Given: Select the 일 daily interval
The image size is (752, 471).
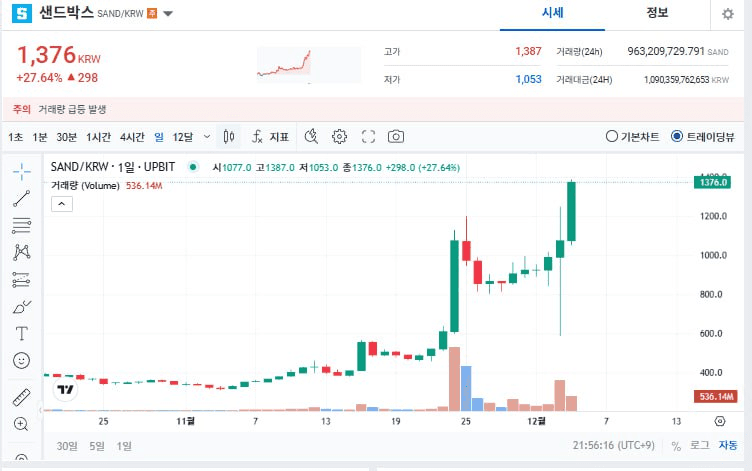Looking at the screenshot, I should 159,137.
